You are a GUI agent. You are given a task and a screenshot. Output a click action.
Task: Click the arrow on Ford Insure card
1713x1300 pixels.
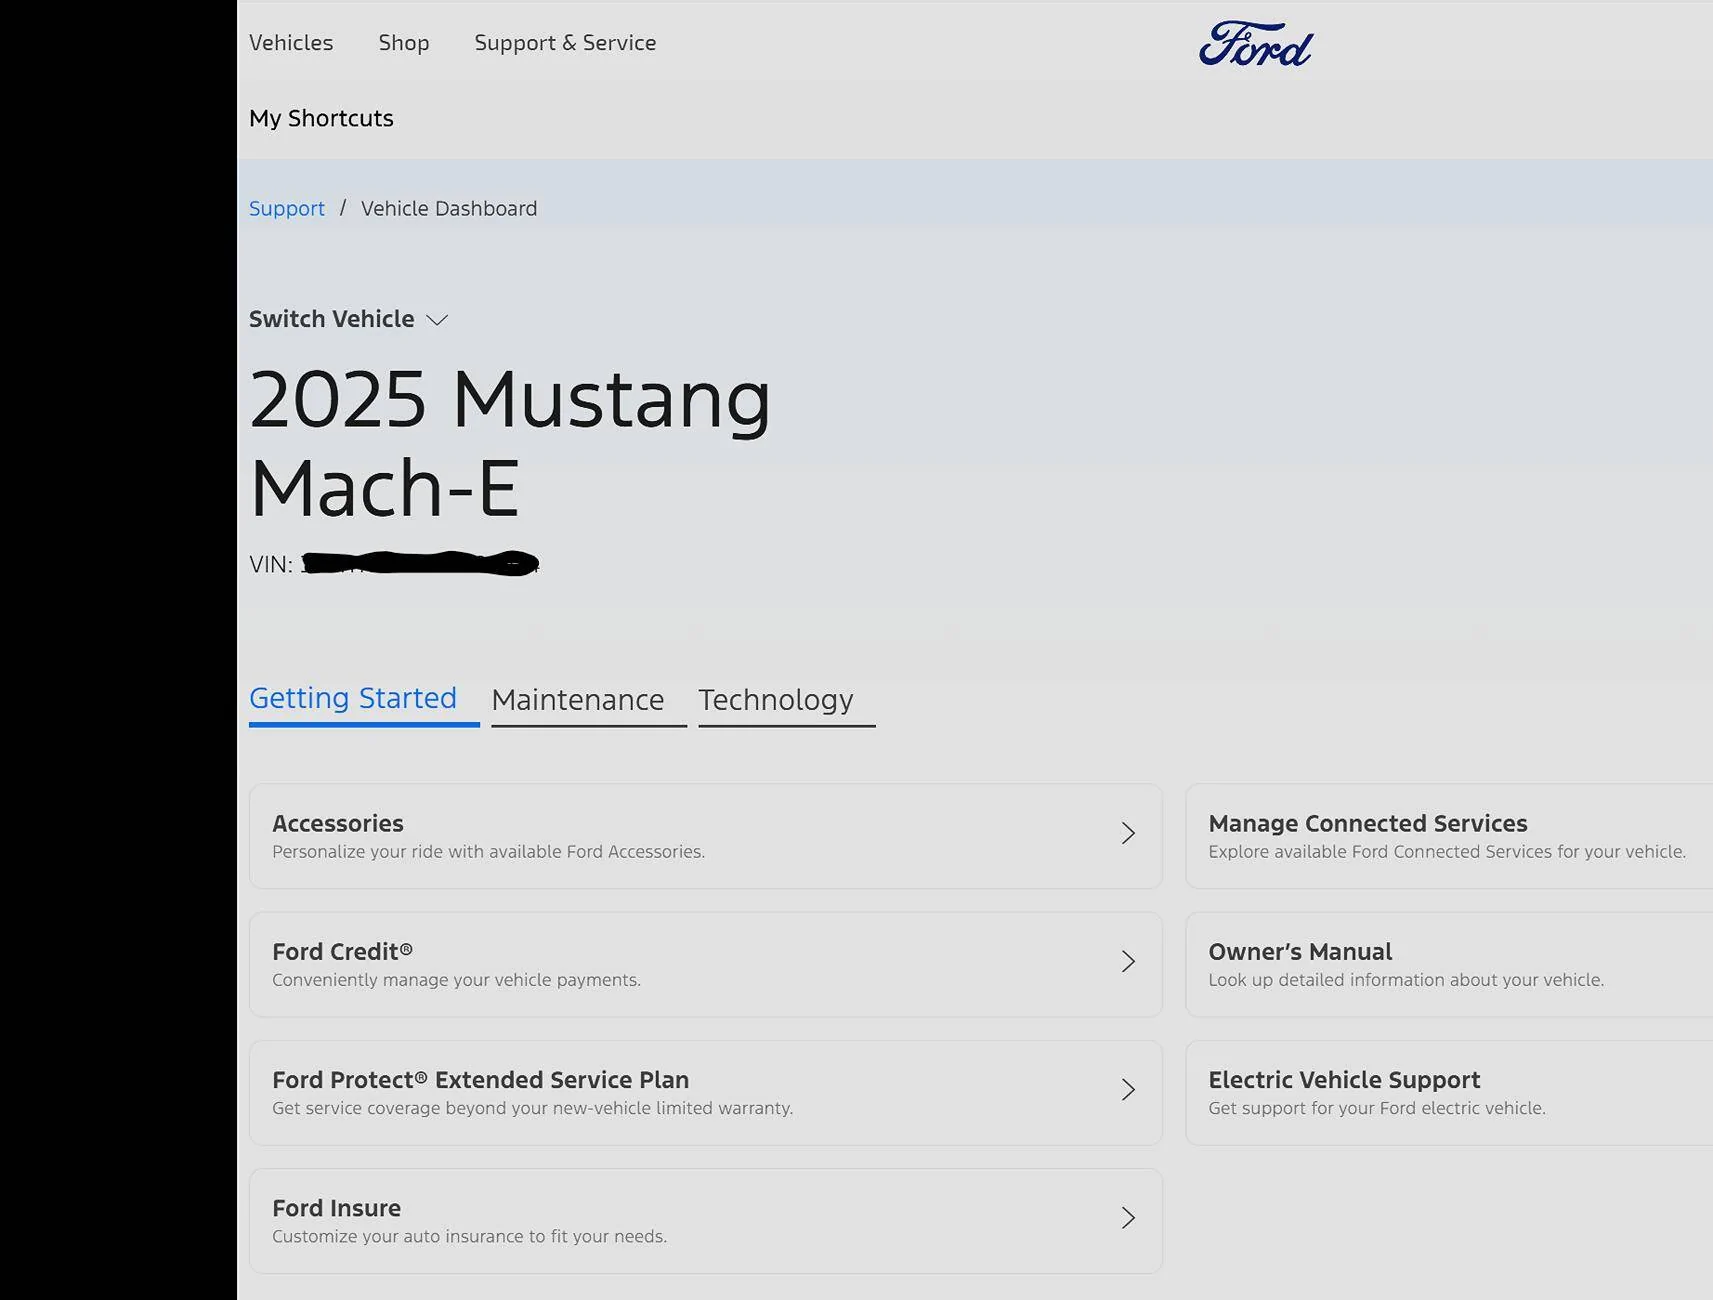tap(1128, 1217)
